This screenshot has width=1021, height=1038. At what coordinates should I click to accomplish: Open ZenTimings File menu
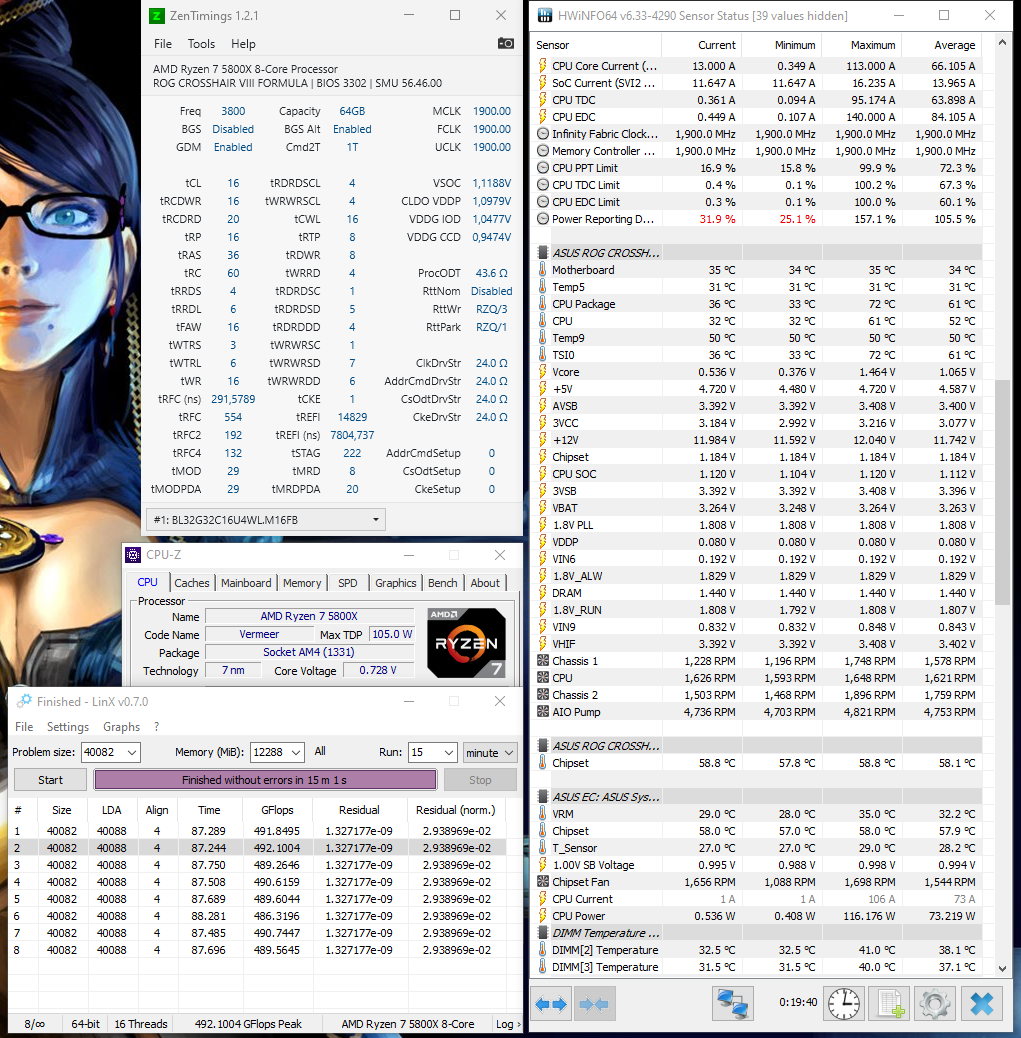(x=162, y=44)
